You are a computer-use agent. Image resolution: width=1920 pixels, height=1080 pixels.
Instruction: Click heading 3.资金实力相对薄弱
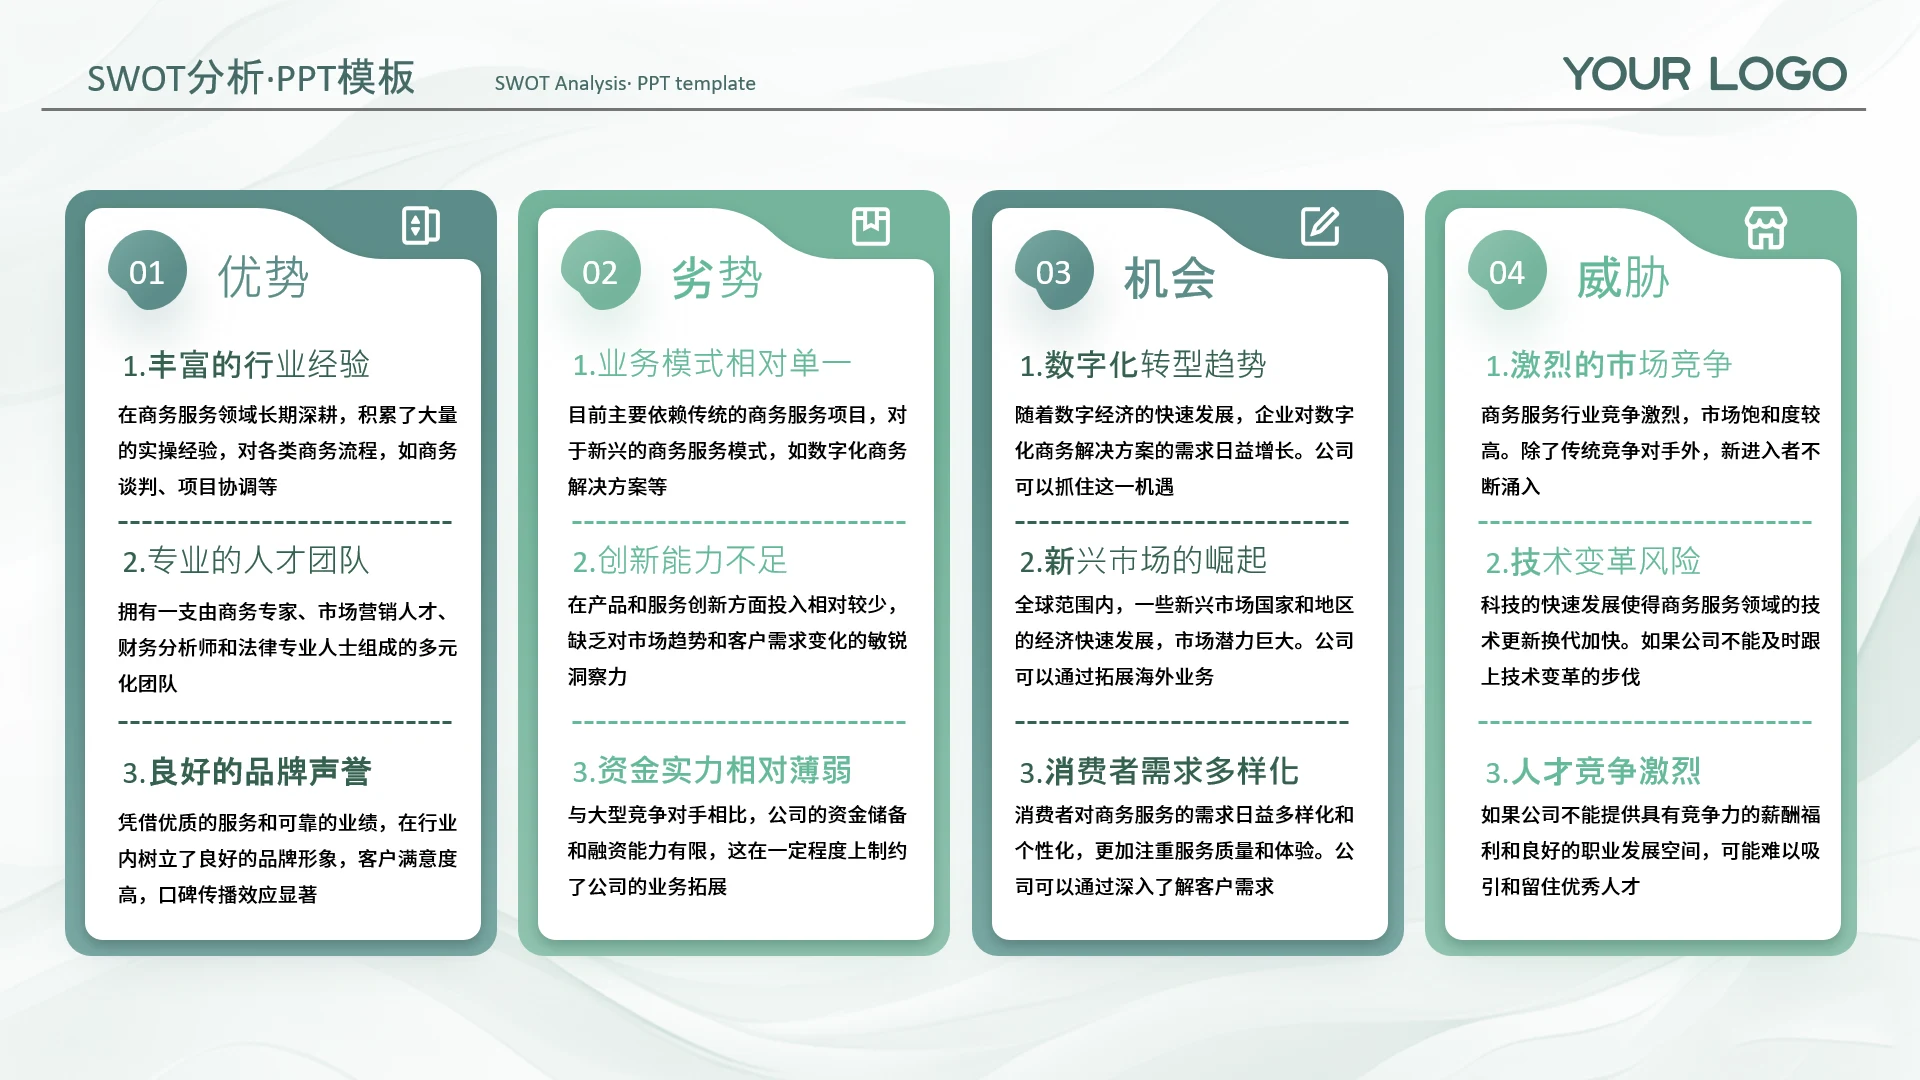(x=711, y=770)
